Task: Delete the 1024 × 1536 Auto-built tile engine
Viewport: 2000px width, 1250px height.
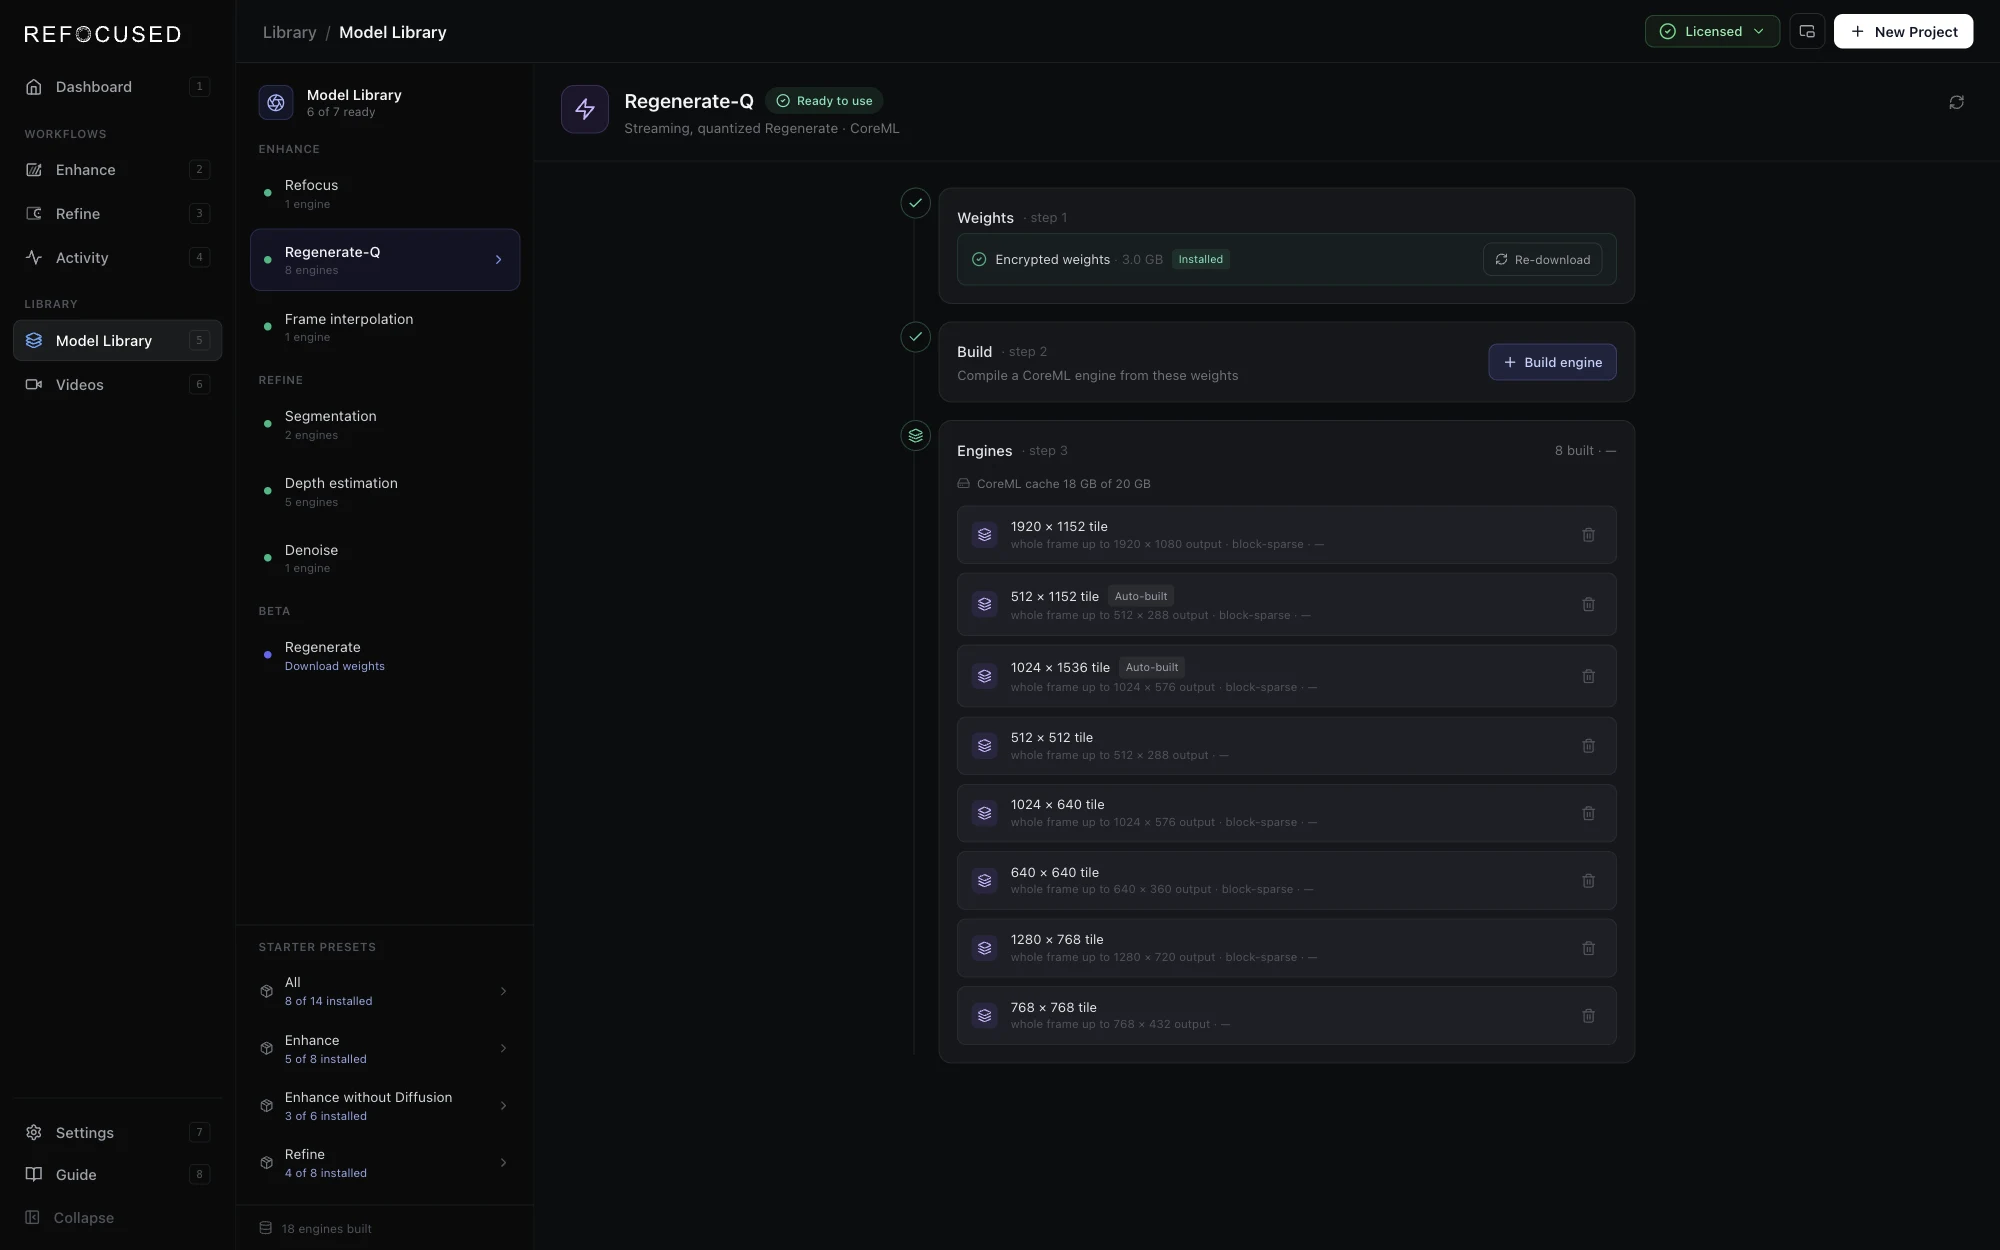Action: tap(1588, 676)
